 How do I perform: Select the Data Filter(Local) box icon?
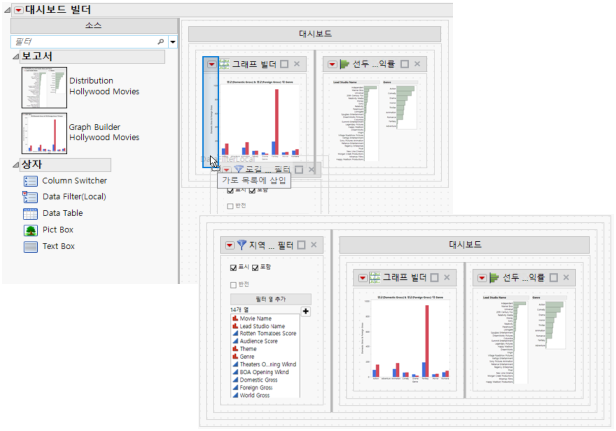(30, 197)
